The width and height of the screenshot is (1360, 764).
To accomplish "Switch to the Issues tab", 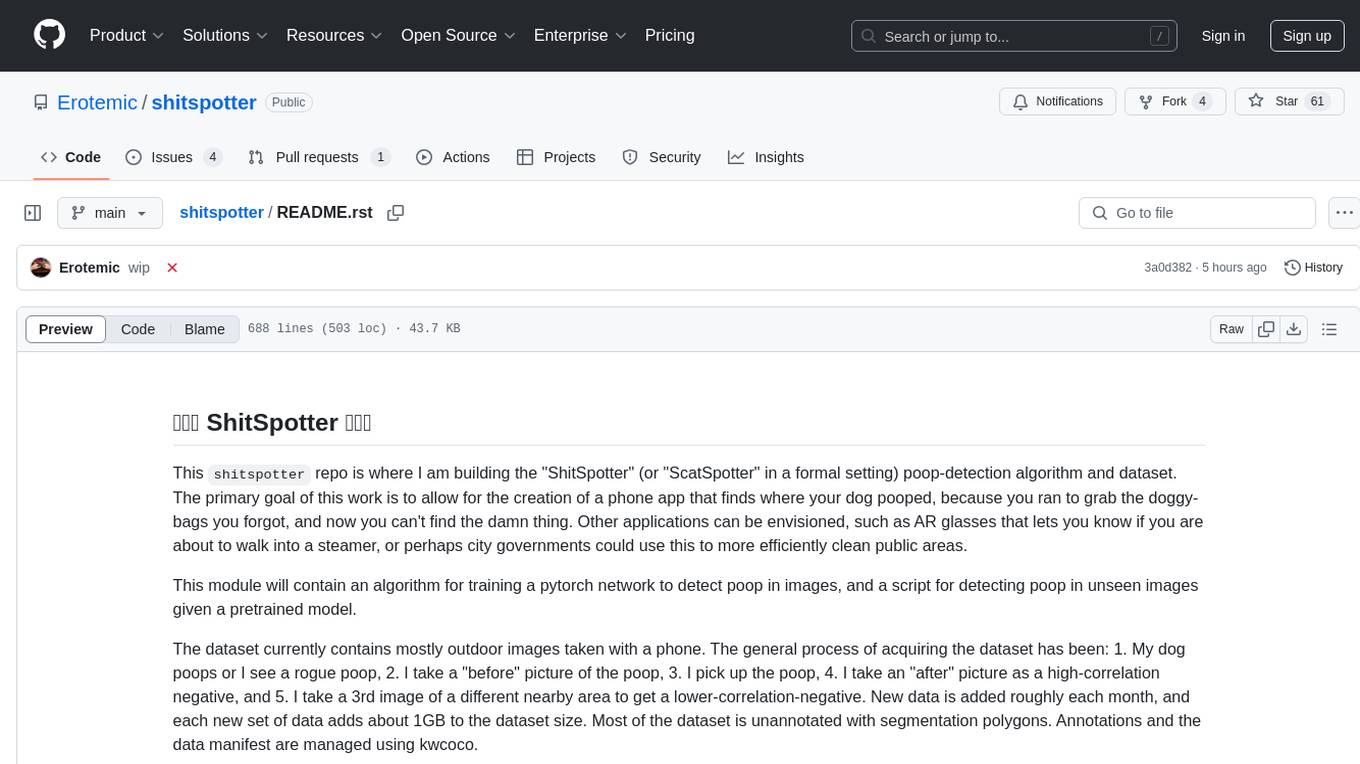I will click(x=173, y=157).
